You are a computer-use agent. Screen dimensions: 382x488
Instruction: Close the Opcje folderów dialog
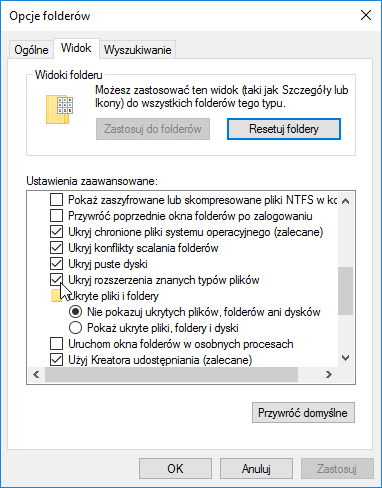(366, 15)
